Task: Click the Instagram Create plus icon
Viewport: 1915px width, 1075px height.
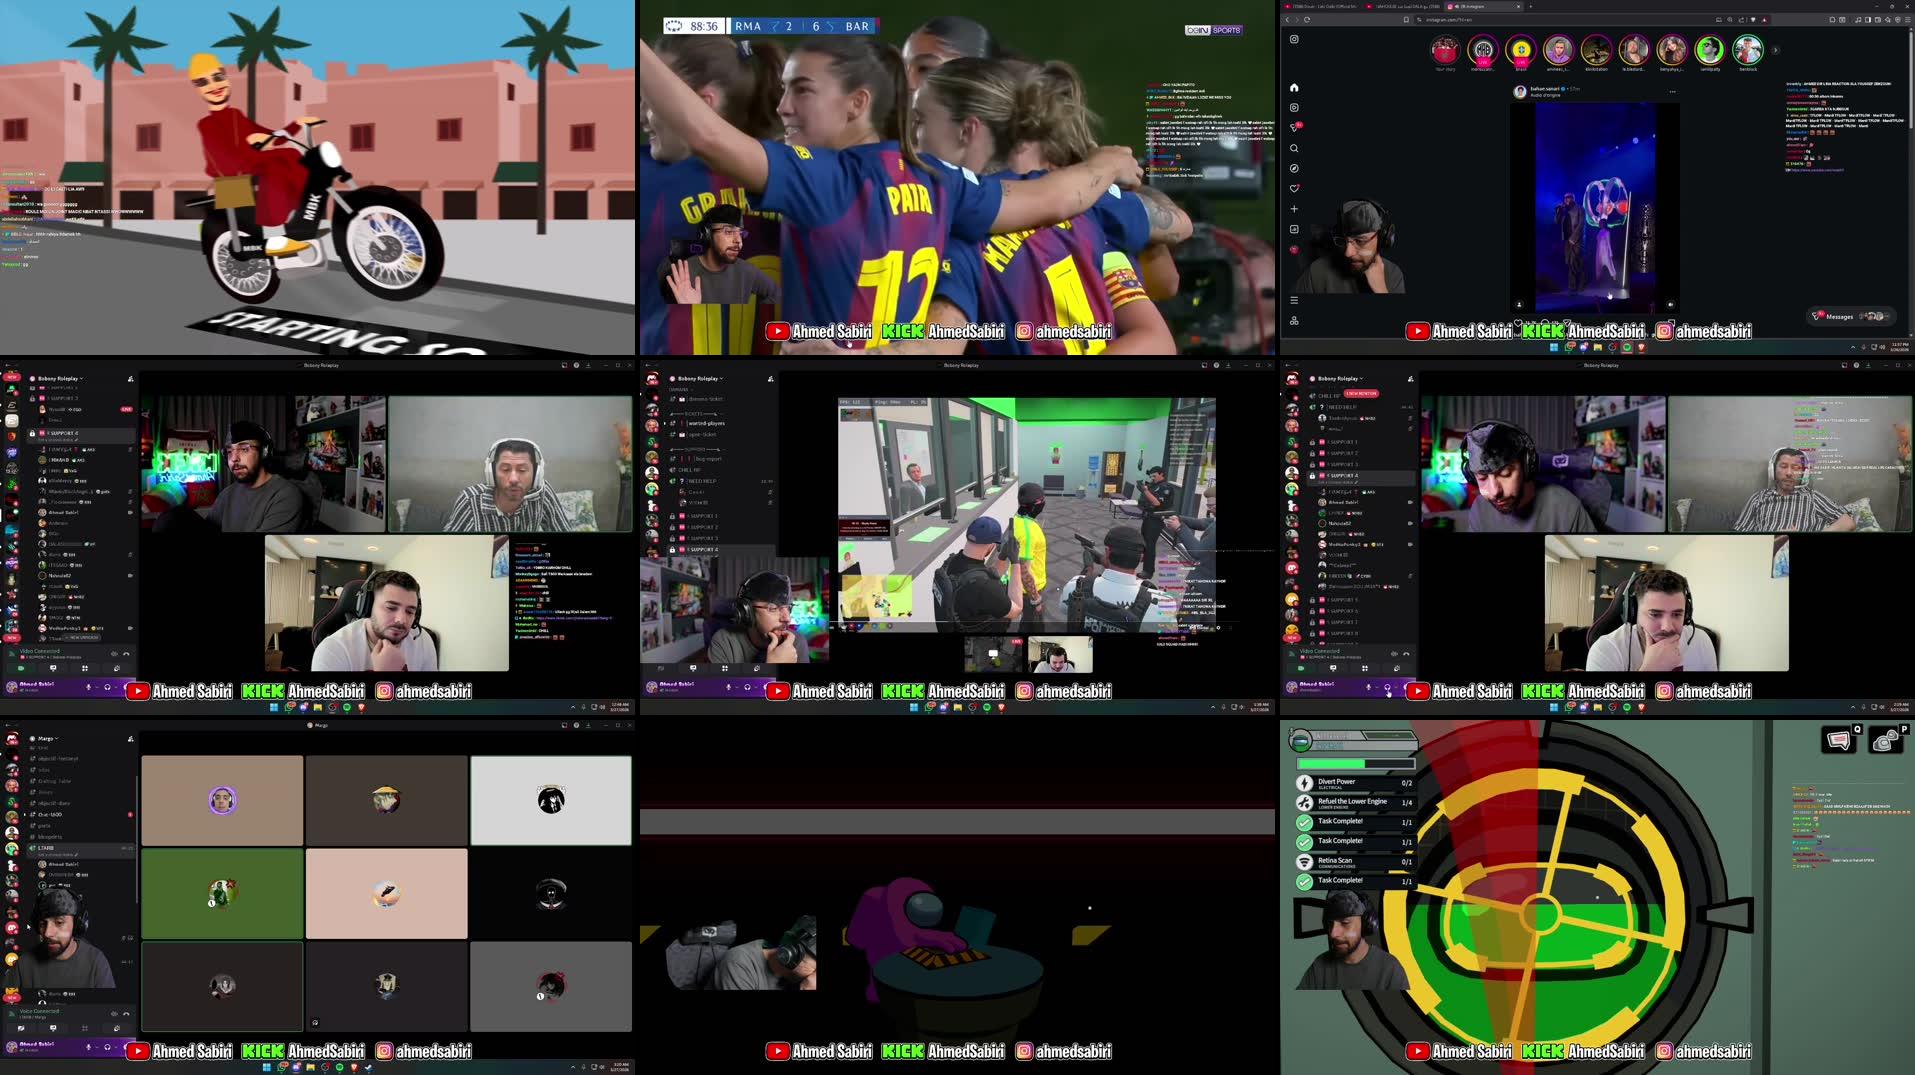Action: (1294, 208)
